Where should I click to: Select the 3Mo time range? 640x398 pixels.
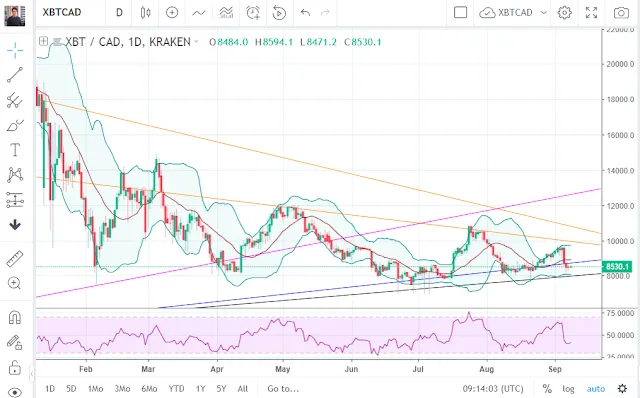[122, 389]
